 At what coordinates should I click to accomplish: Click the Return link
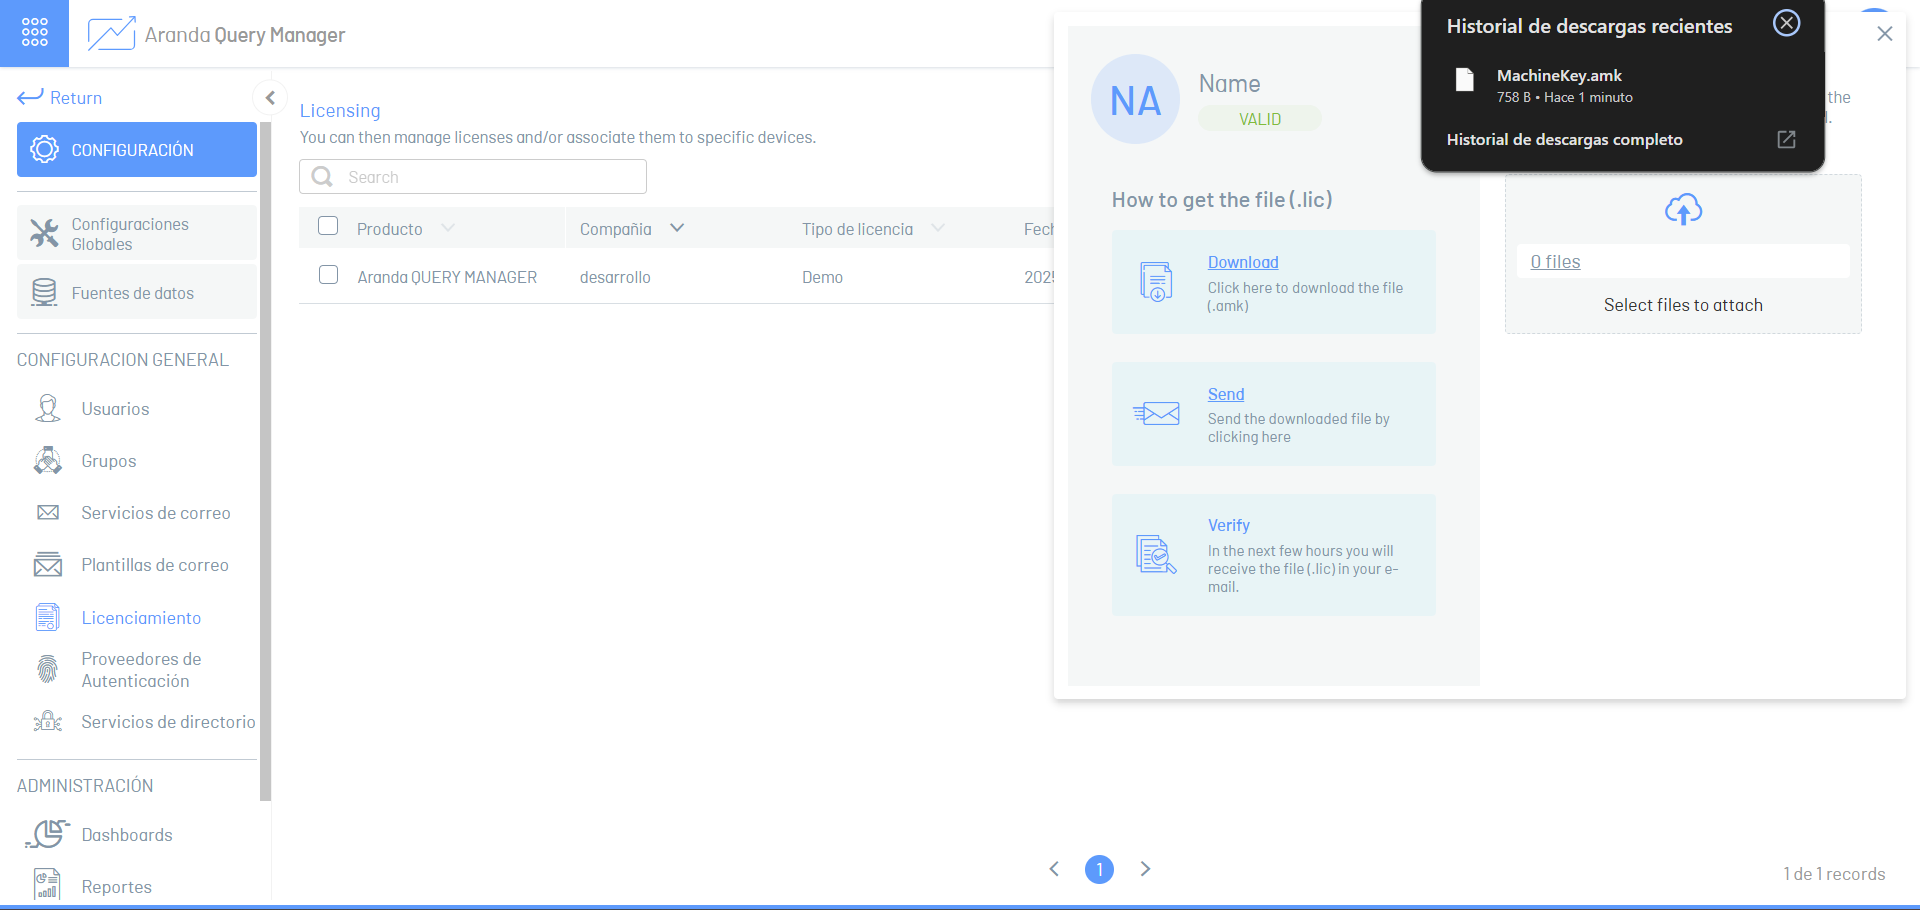tap(60, 97)
